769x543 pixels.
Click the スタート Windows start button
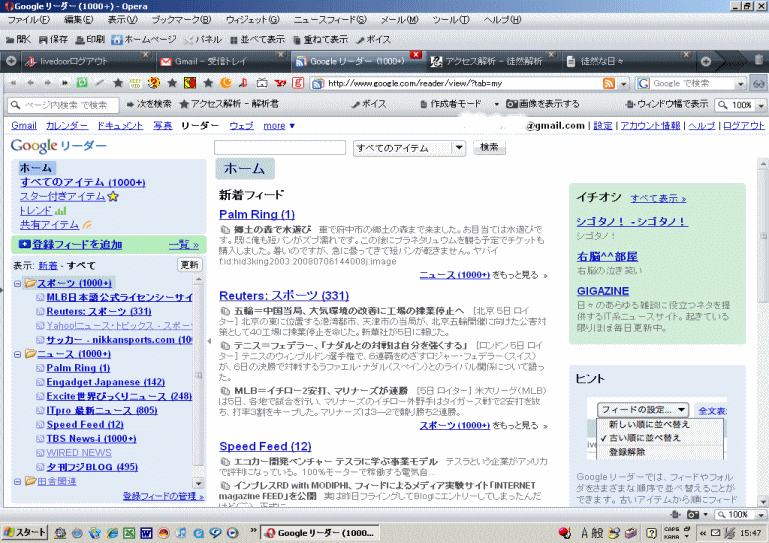coord(24,533)
